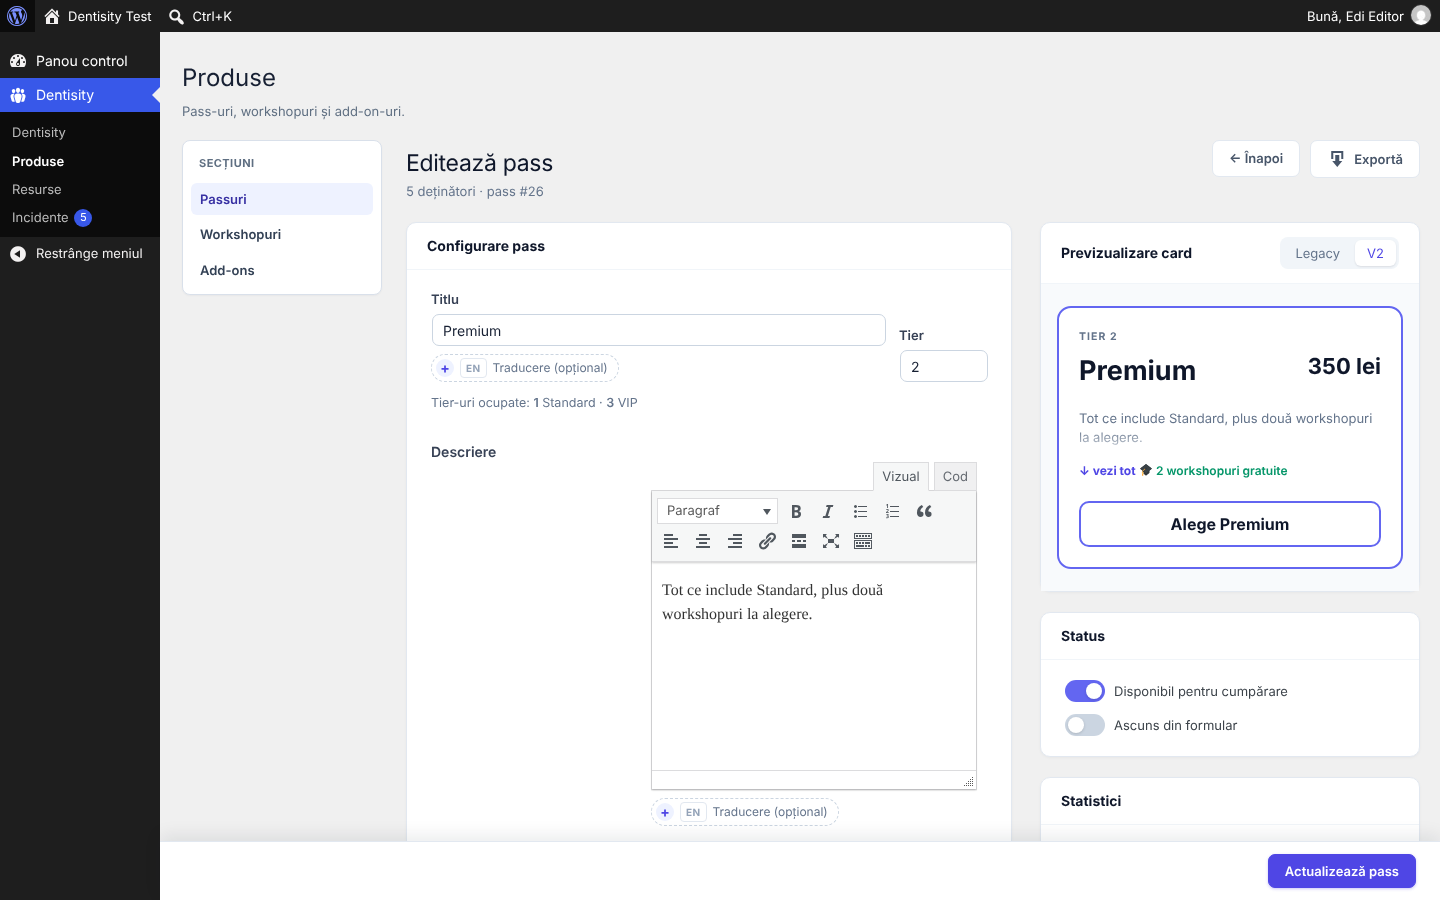This screenshot has width=1440, height=900.
Task: Click into the description text area
Action: pos(814,666)
